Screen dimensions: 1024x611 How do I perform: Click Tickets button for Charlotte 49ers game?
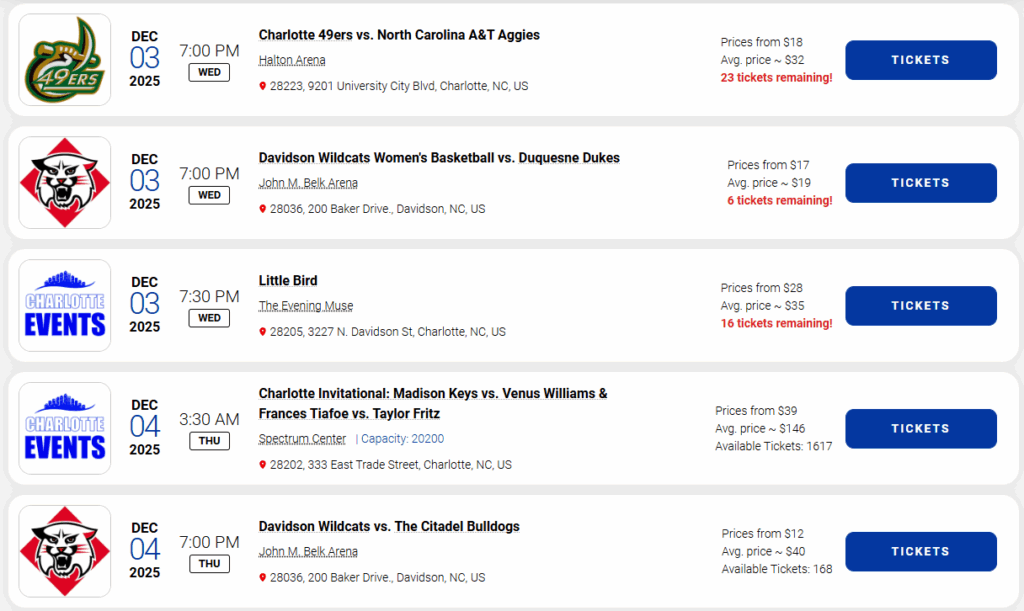point(920,60)
